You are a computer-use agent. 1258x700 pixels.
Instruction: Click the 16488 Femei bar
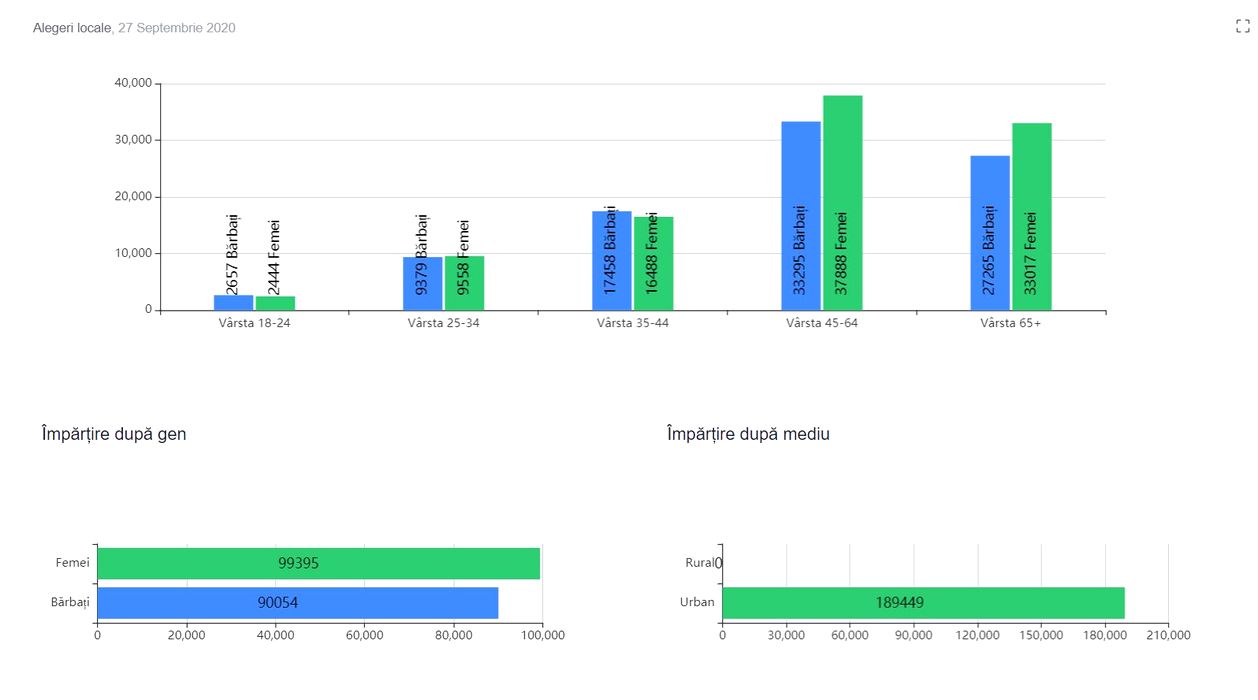[653, 263]
